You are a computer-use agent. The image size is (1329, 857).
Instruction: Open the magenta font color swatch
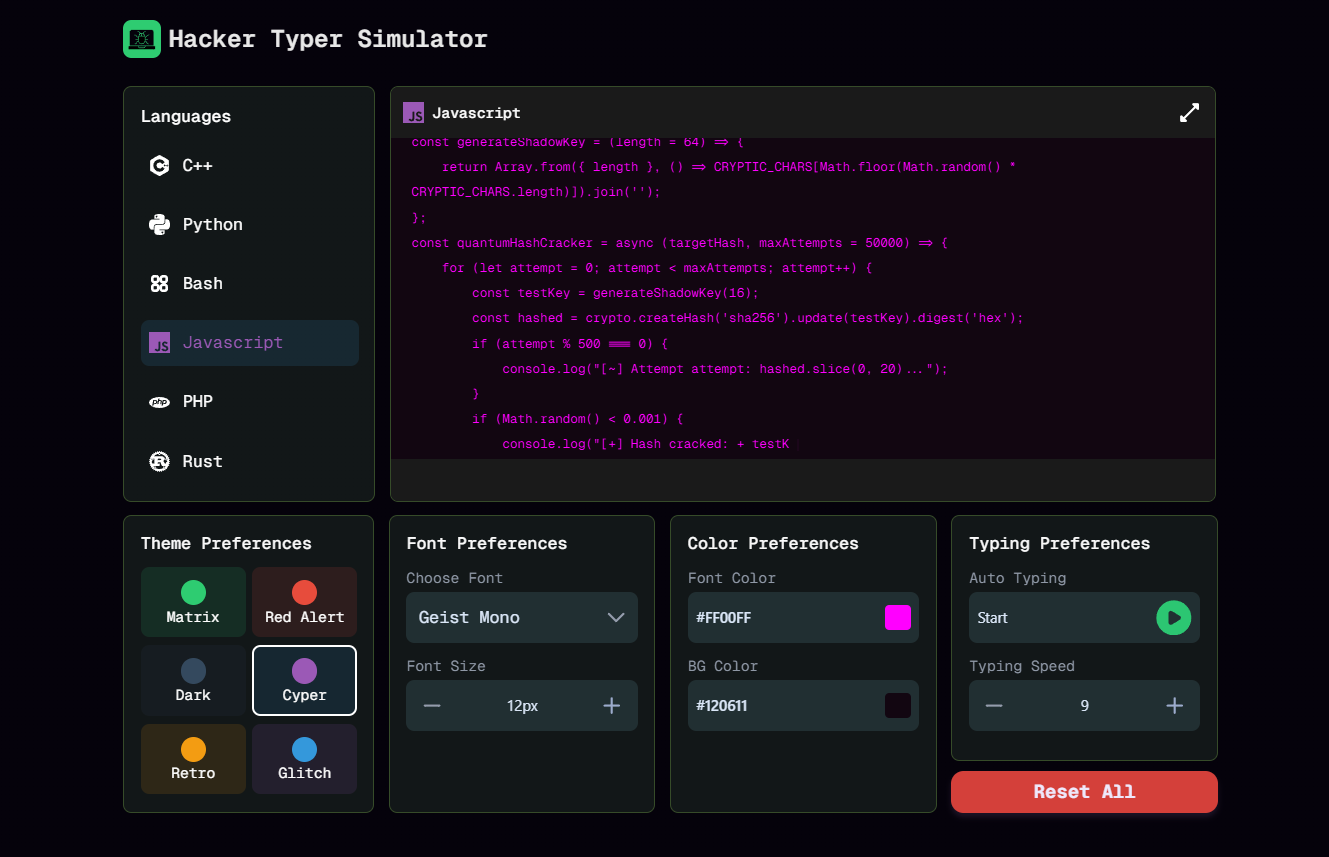pos(898,618)
